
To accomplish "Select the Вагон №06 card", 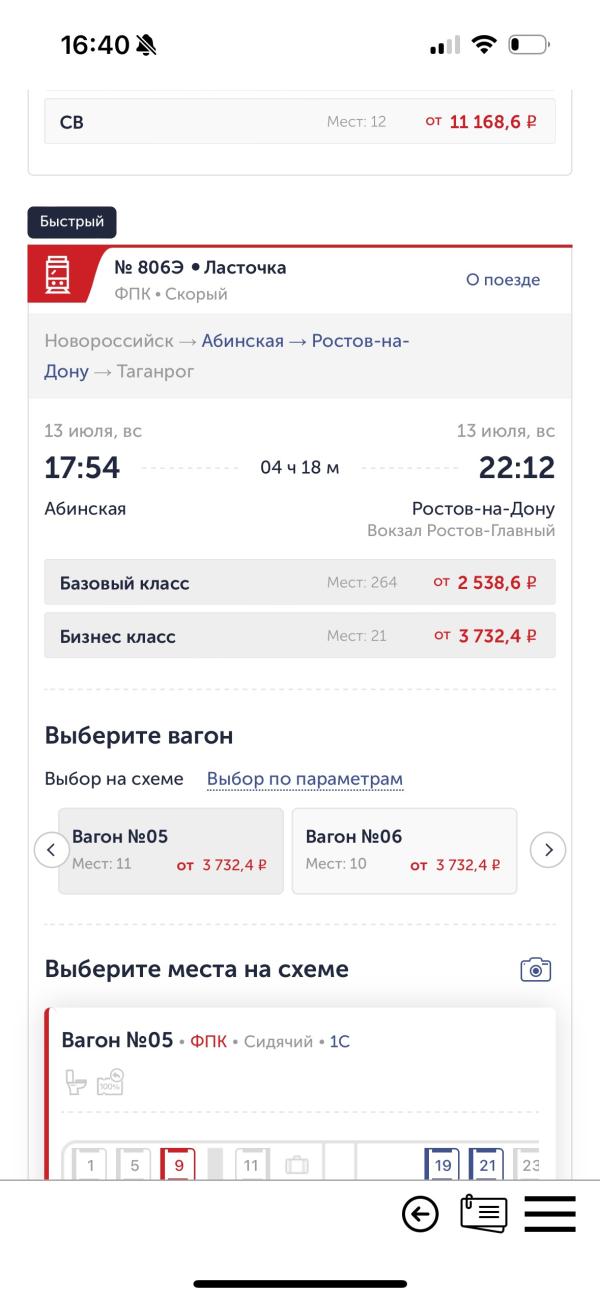I will pos(404,851).
